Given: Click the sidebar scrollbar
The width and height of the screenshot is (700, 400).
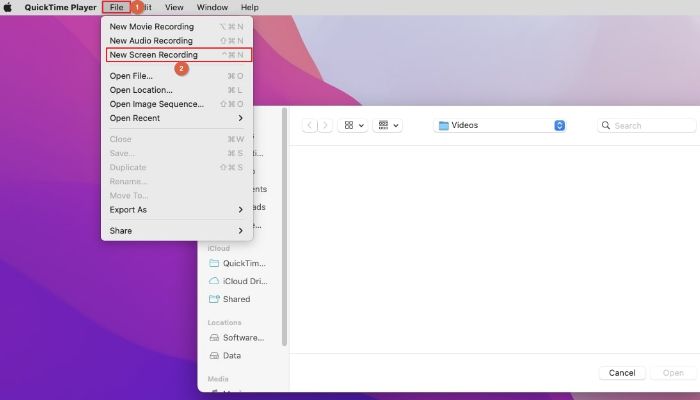Looking at the screenshot, I should [x=284, y=227].
